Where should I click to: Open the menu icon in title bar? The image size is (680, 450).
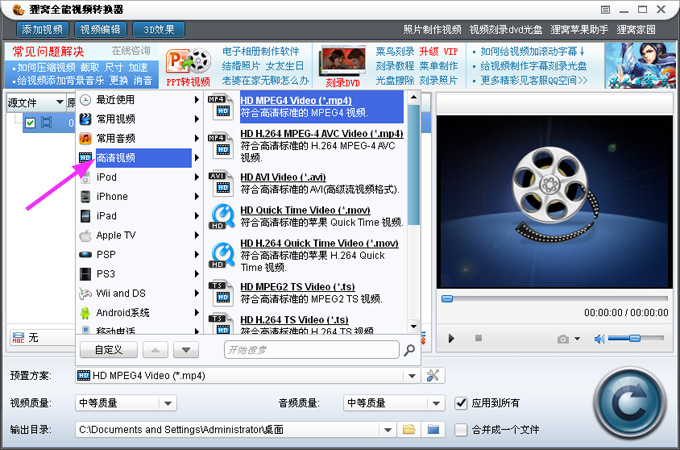coord(605,10)
